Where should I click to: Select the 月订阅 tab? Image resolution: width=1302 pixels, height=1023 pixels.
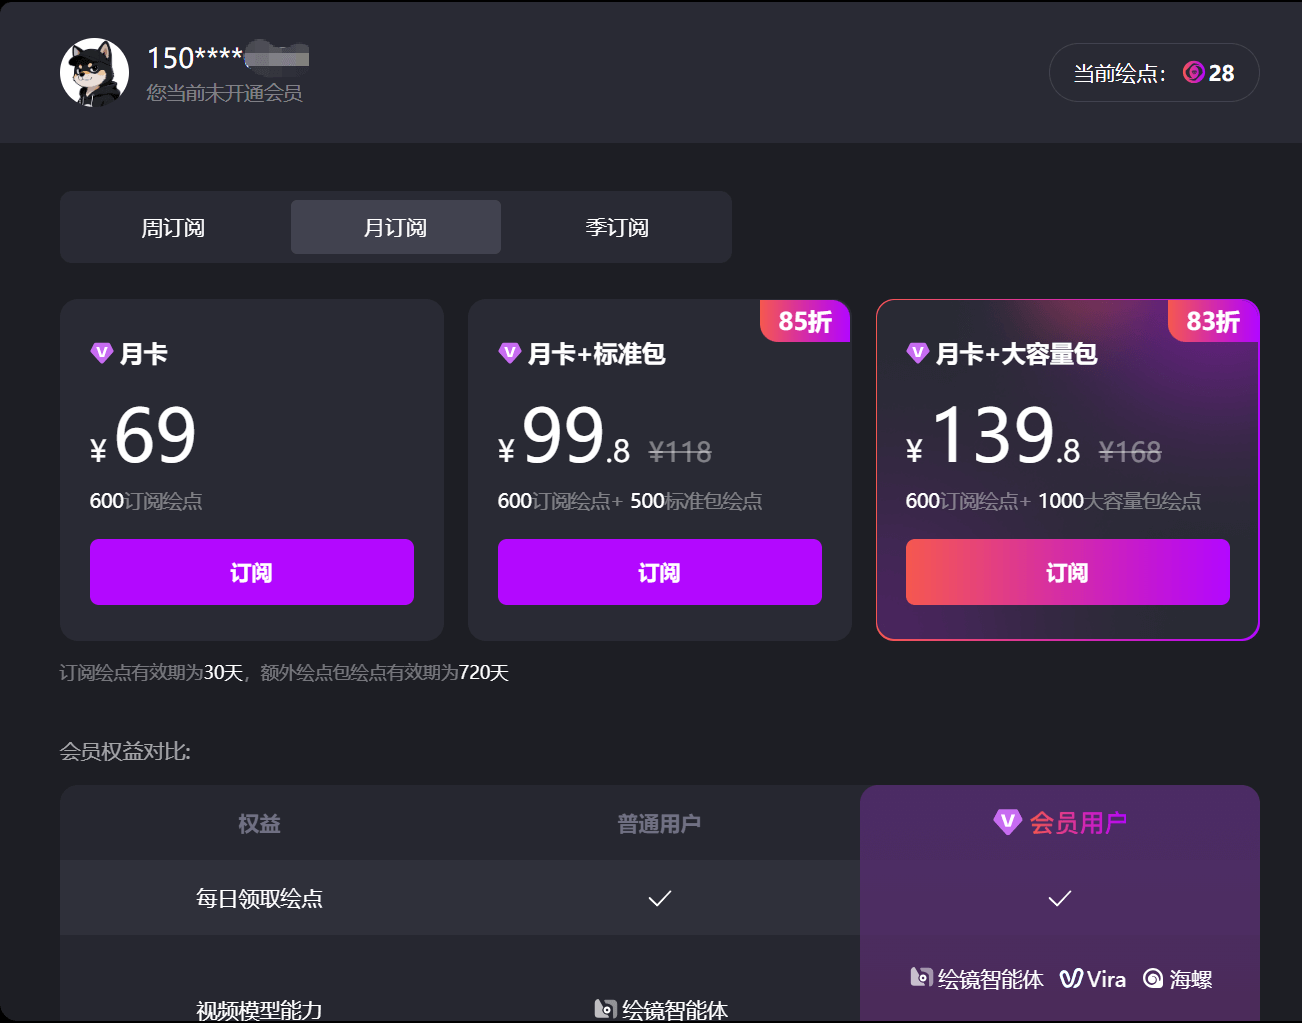(395, 227)
